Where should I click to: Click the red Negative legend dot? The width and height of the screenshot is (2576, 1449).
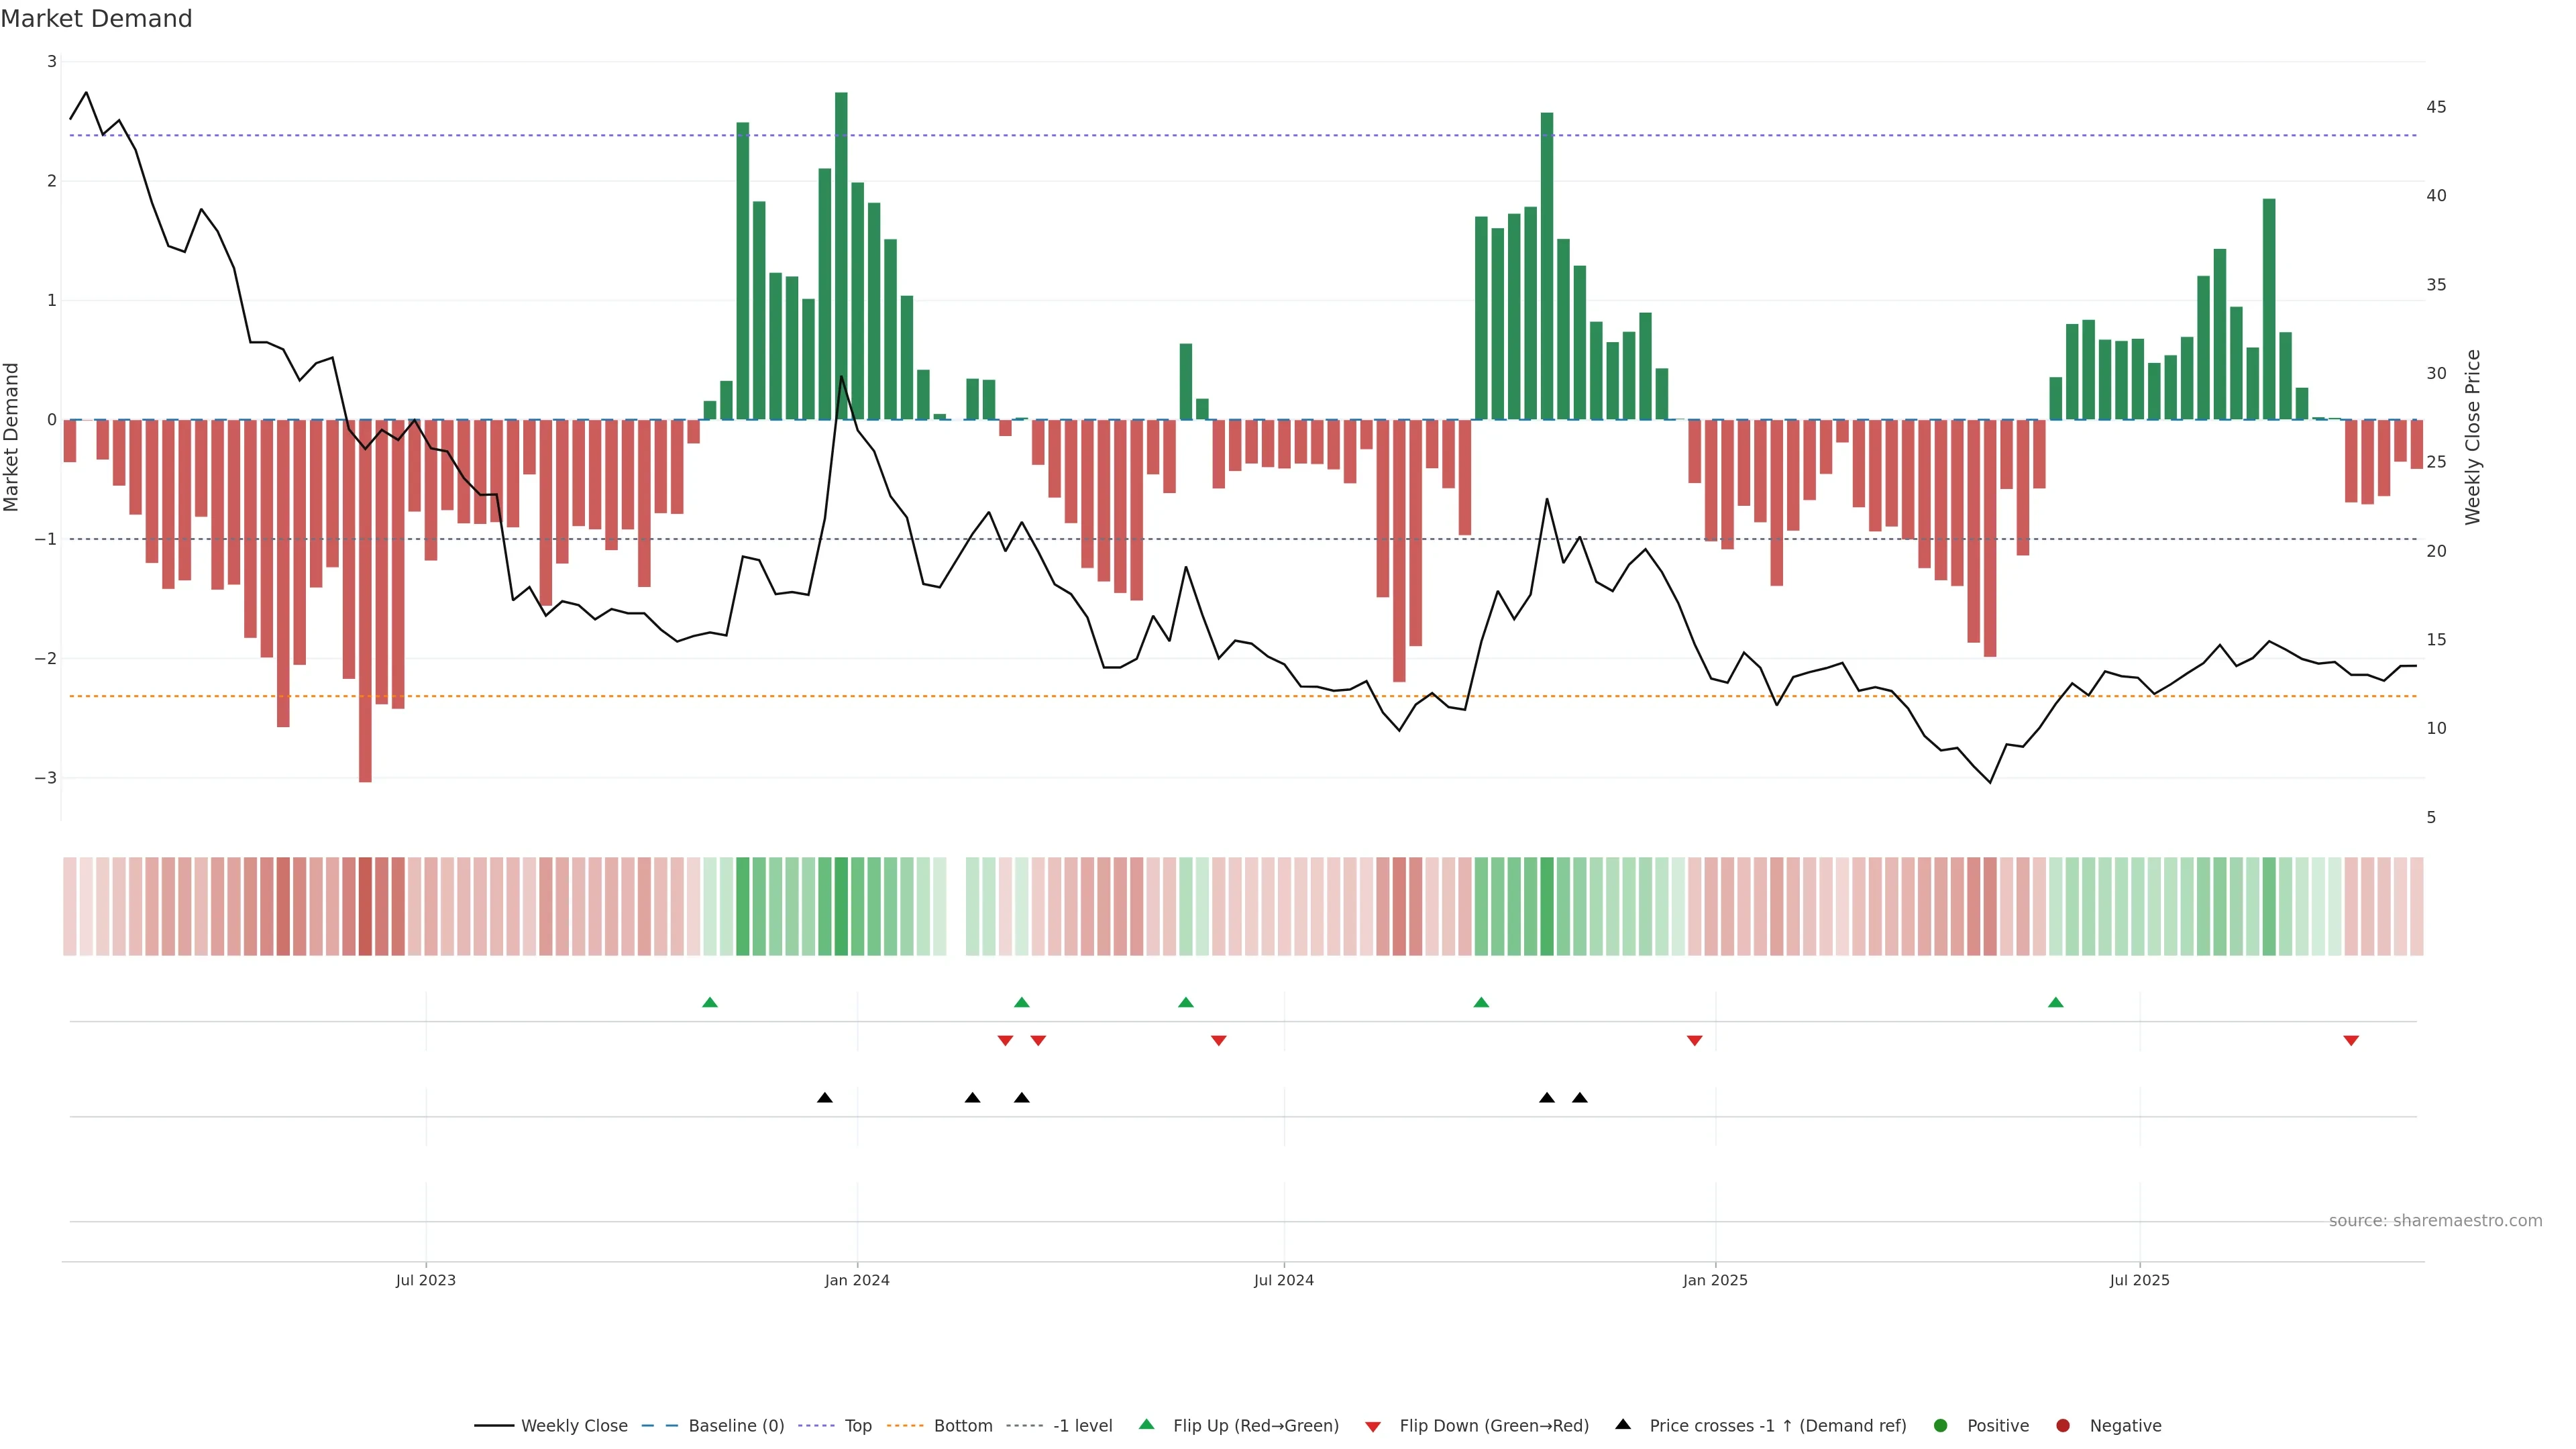2063,1425
